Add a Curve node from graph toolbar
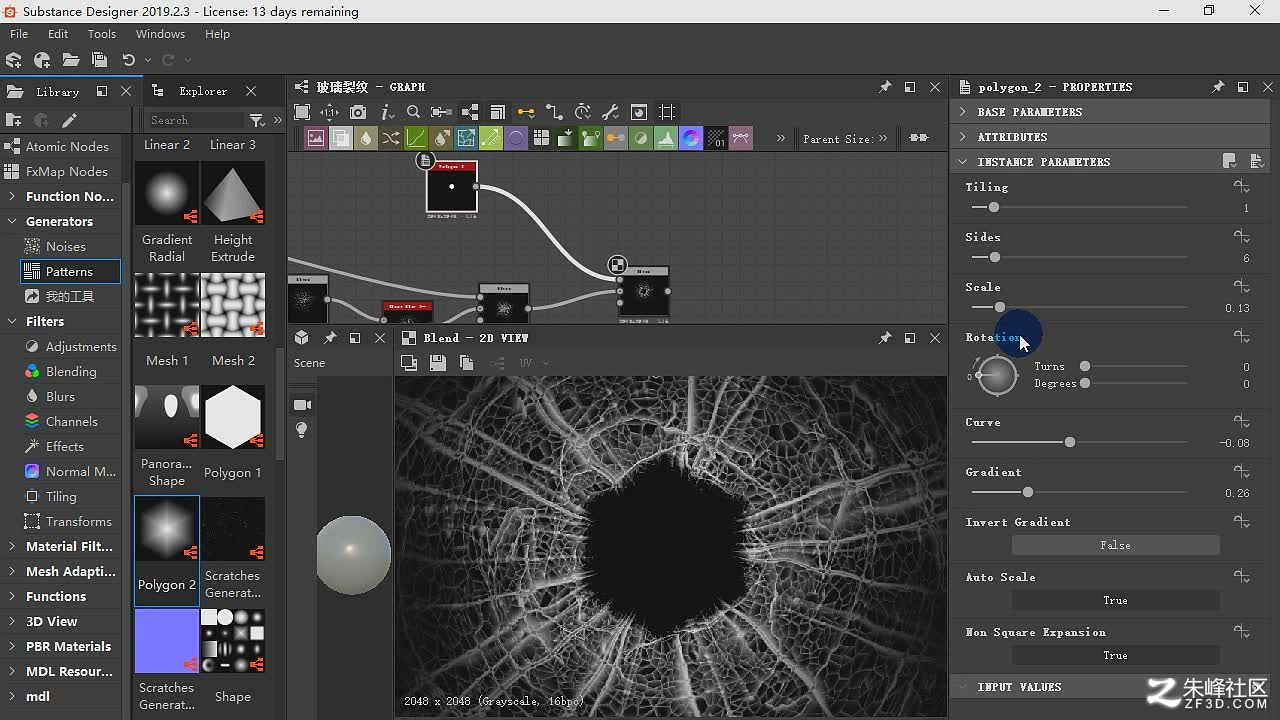This screenshot has width=1280, height=720. [416, 138]
